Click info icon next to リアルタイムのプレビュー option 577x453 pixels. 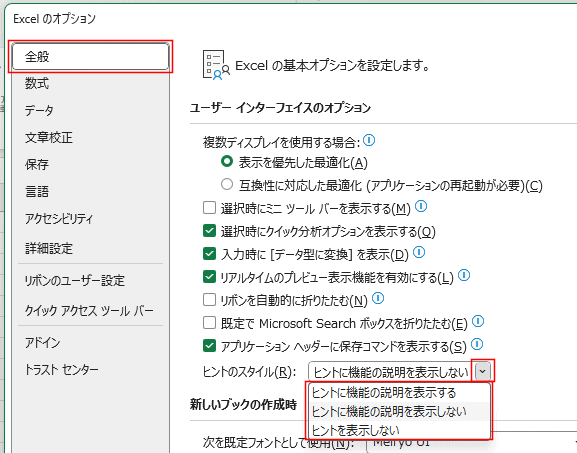[x=464, y=275]
